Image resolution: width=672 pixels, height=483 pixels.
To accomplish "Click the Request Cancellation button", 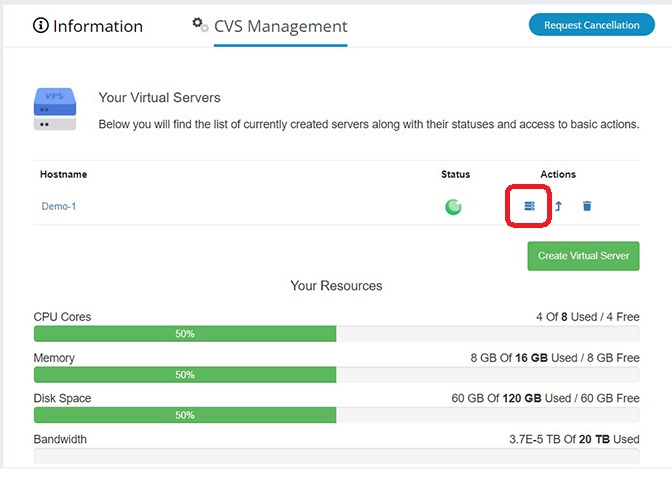I will coord(591,25).
